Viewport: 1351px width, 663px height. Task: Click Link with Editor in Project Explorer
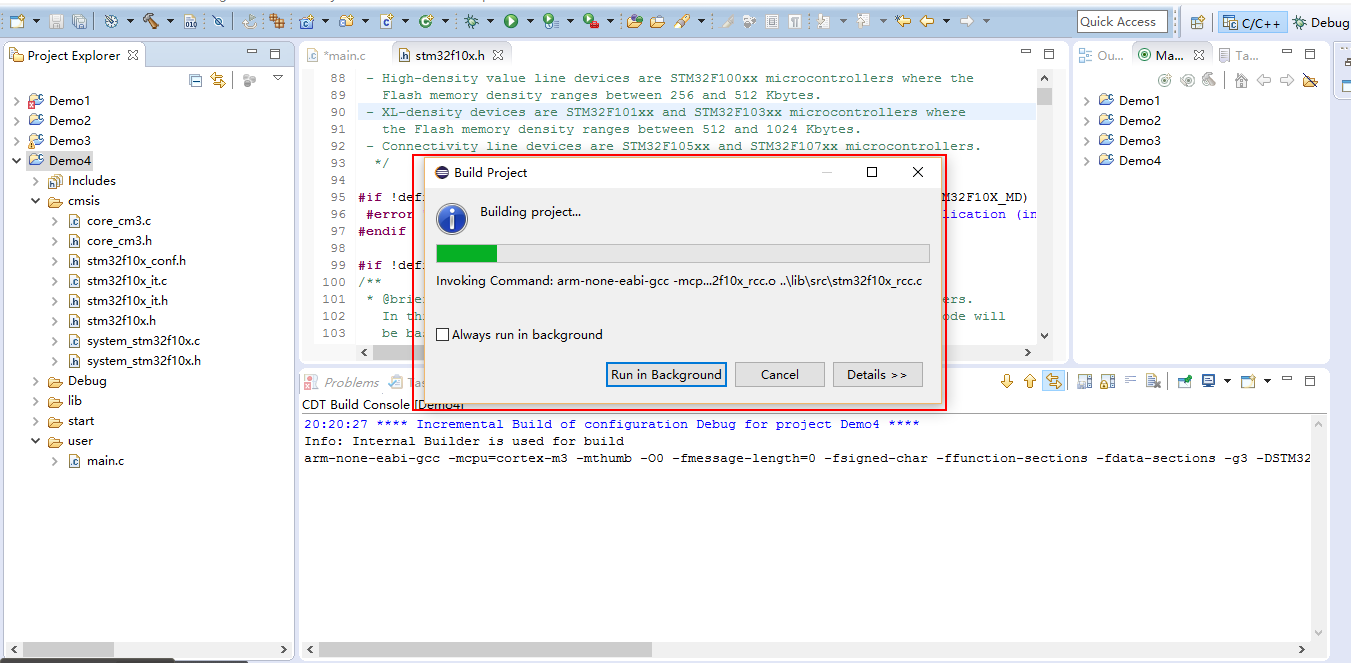(218, 80)
